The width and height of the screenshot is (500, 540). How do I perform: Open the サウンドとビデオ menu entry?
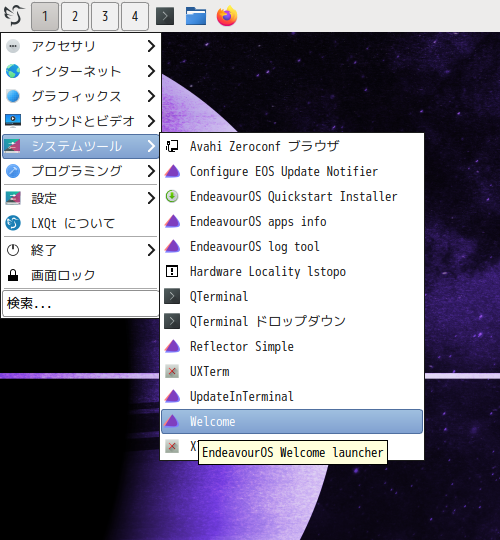pyautogui.click(x=81, y=121)
